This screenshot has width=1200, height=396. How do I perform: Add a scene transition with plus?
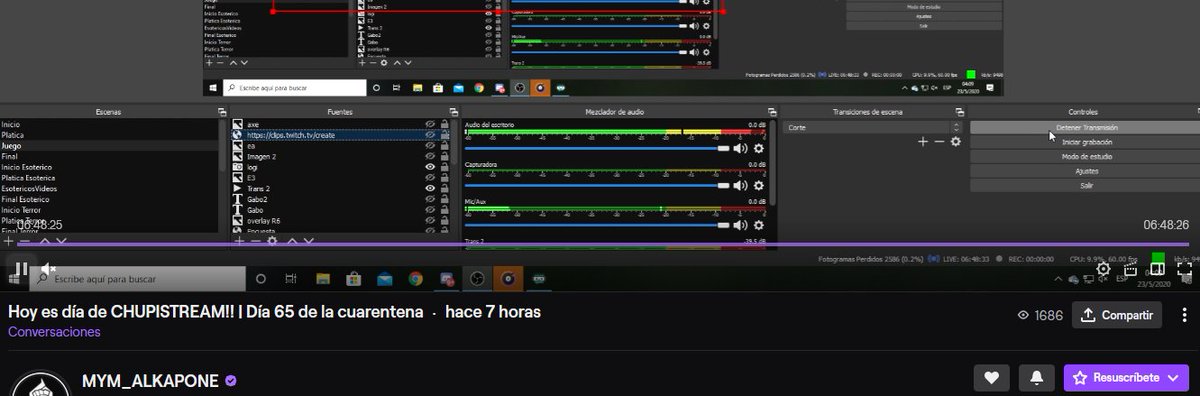tap(923, 142)
